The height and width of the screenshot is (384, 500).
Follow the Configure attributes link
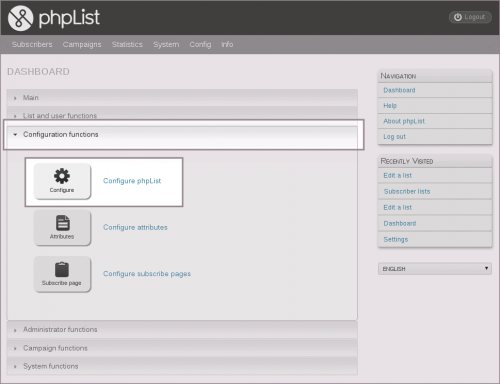135,227
